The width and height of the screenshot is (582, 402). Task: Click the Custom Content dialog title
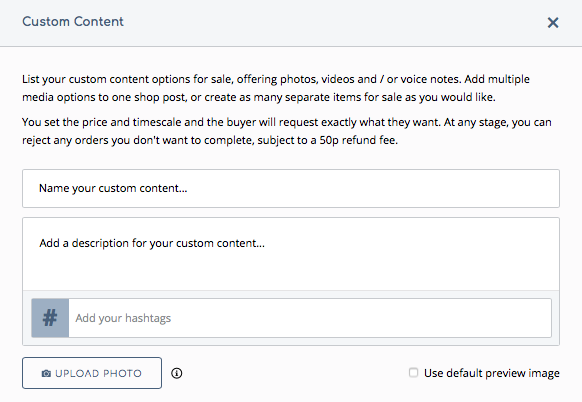coord(73,22)
